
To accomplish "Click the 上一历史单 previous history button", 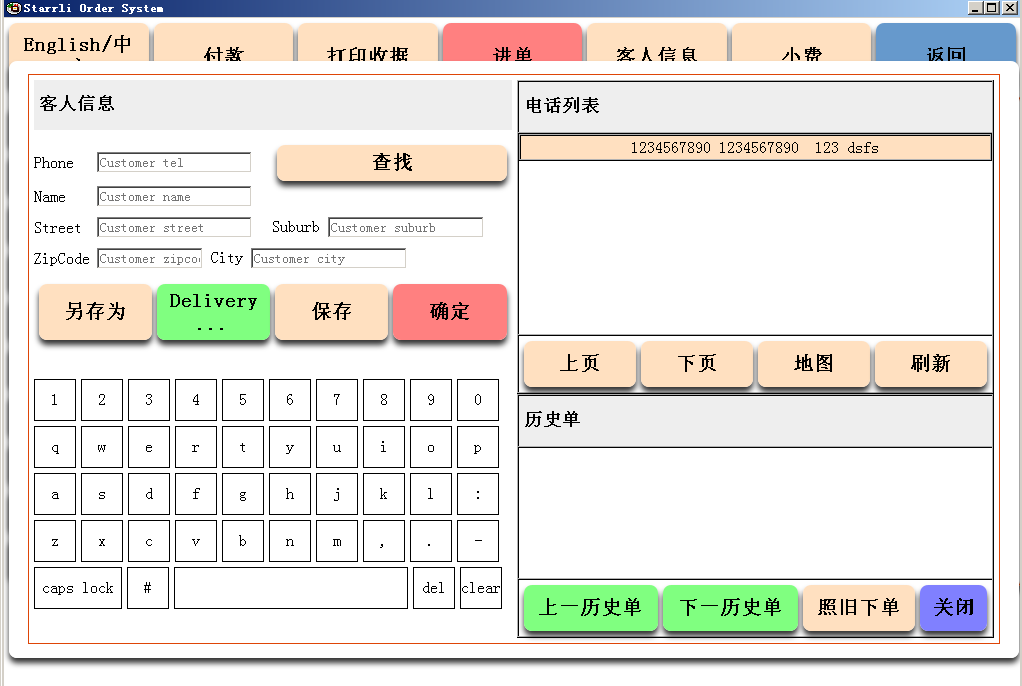I will tap(590, 608).
